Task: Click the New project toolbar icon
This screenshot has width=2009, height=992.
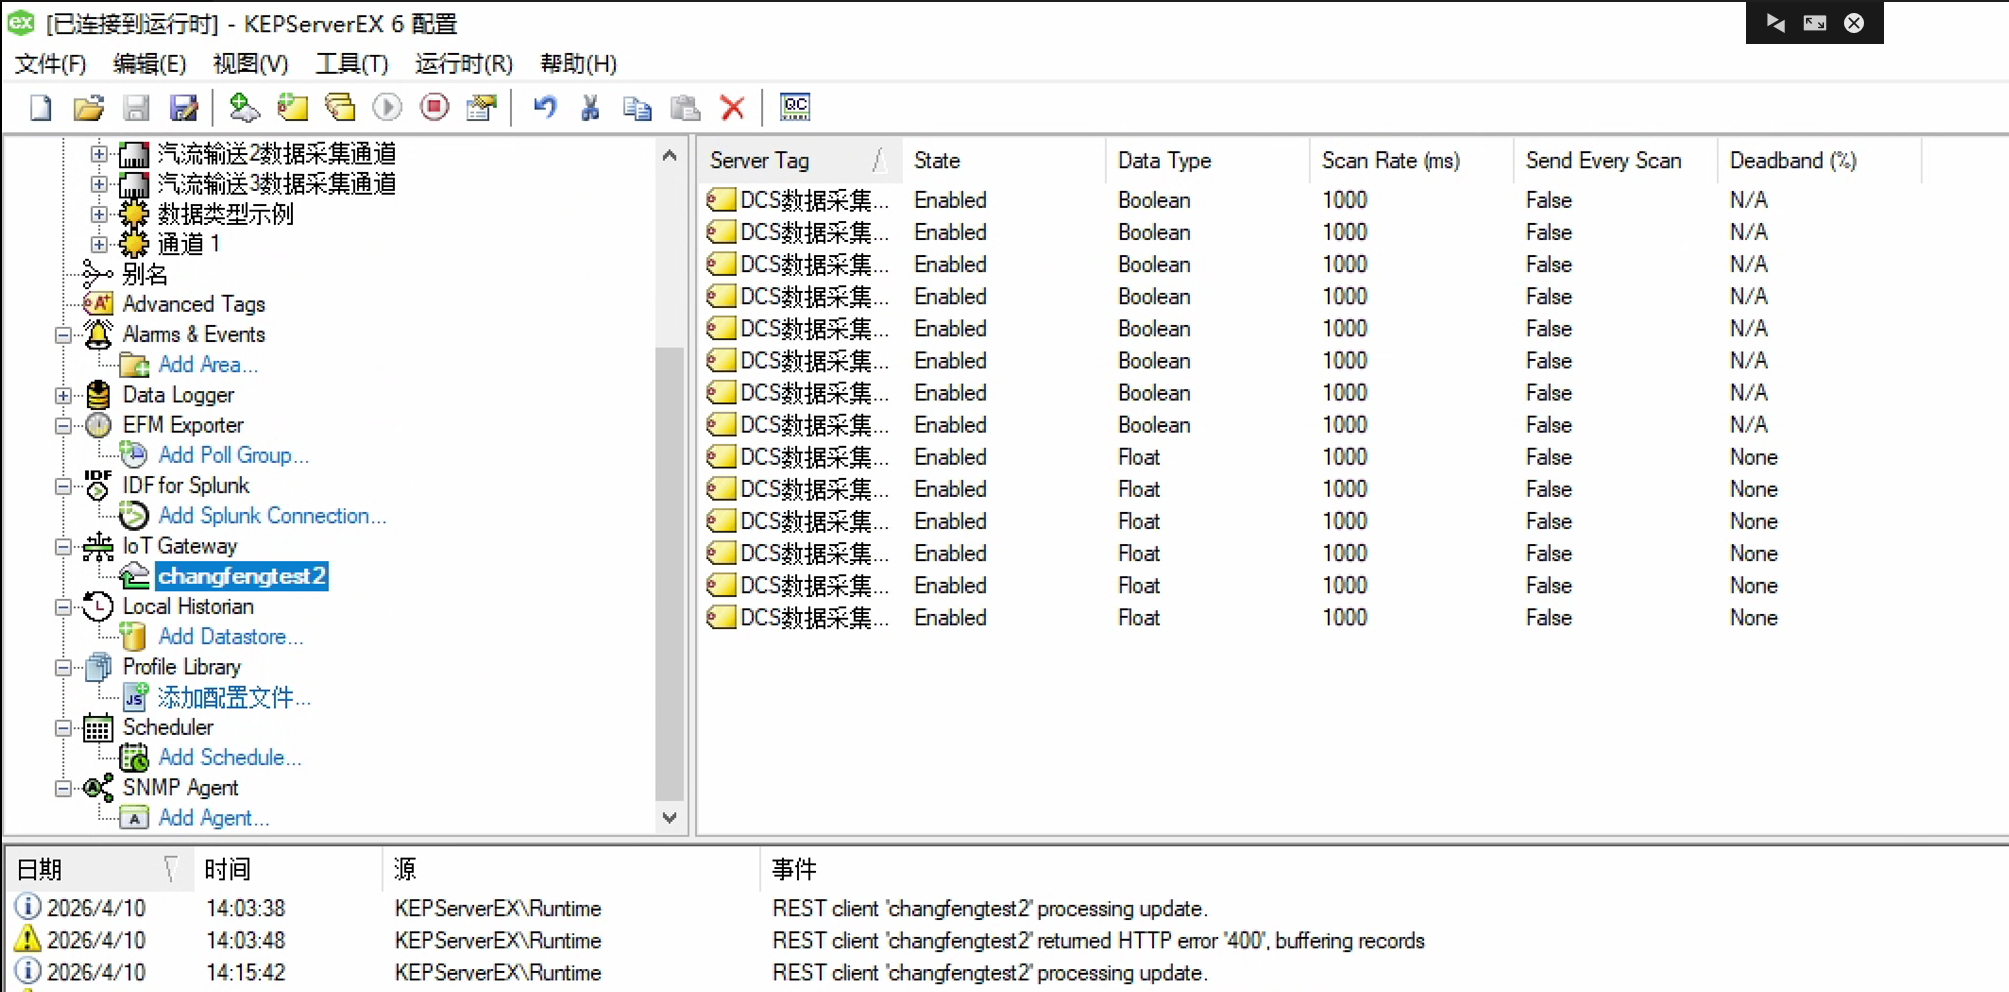Action: point(40,107)
